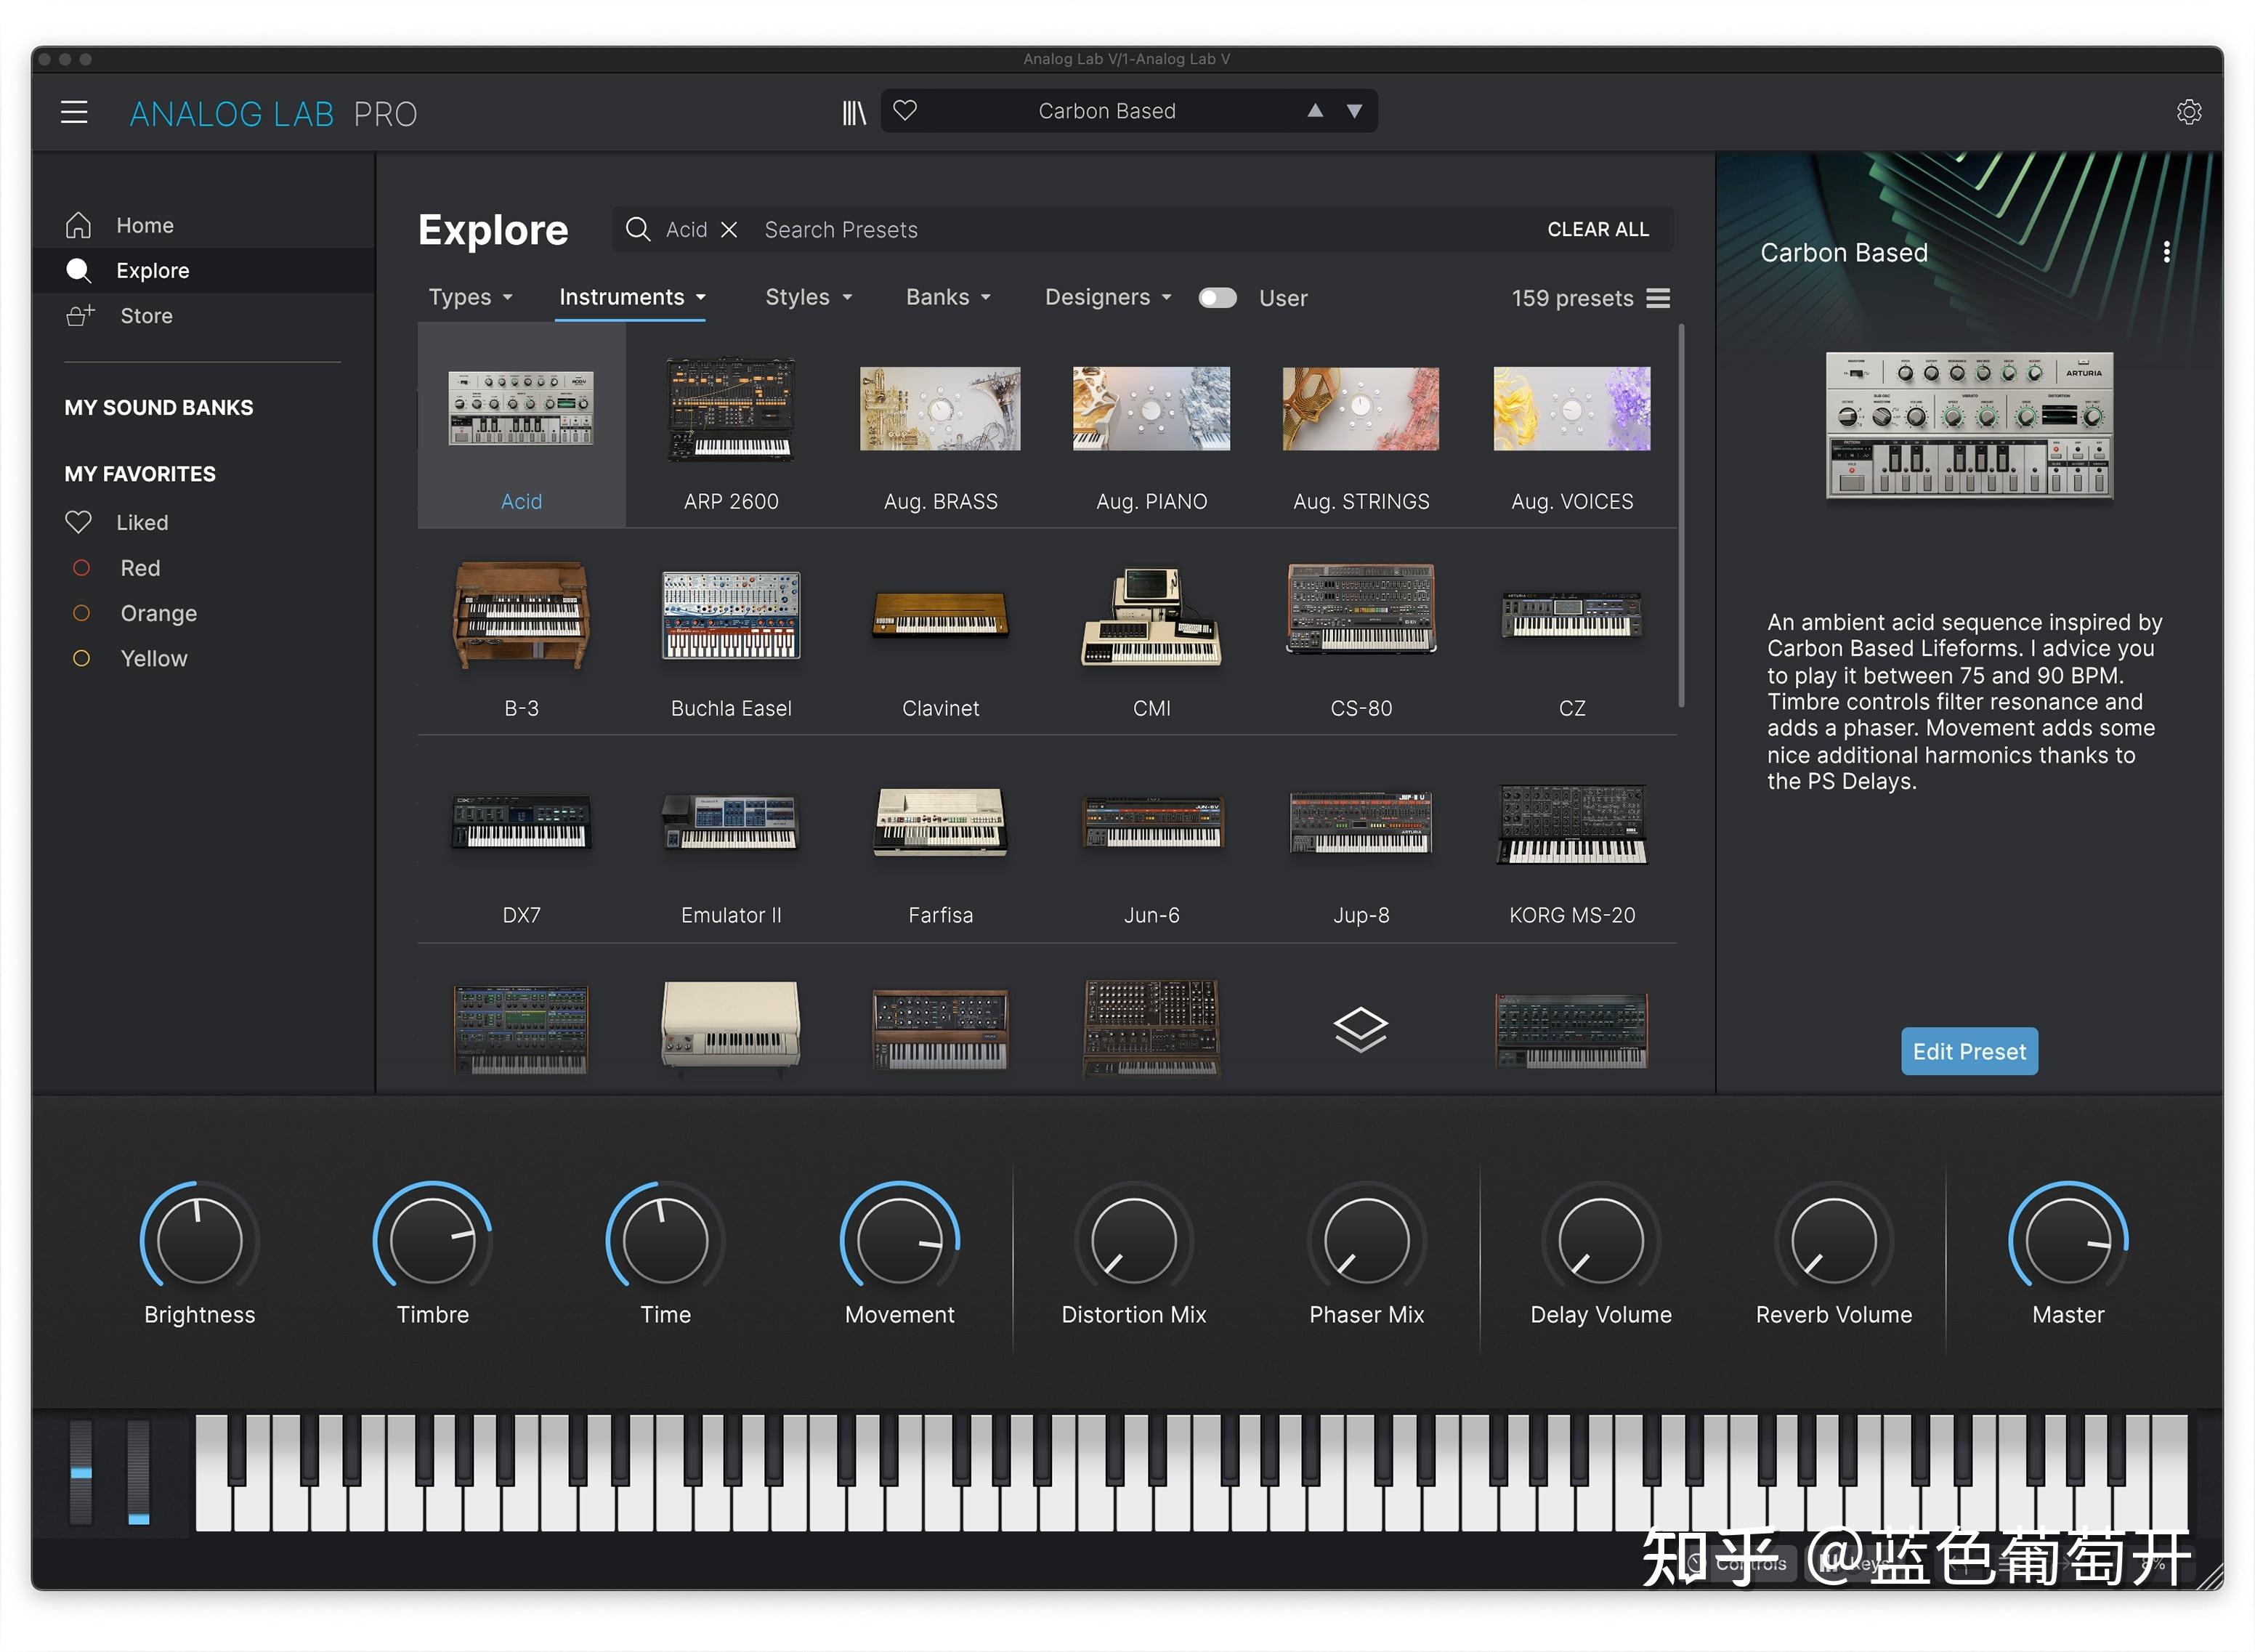Enable the User presets toggle

[1217, 297]
